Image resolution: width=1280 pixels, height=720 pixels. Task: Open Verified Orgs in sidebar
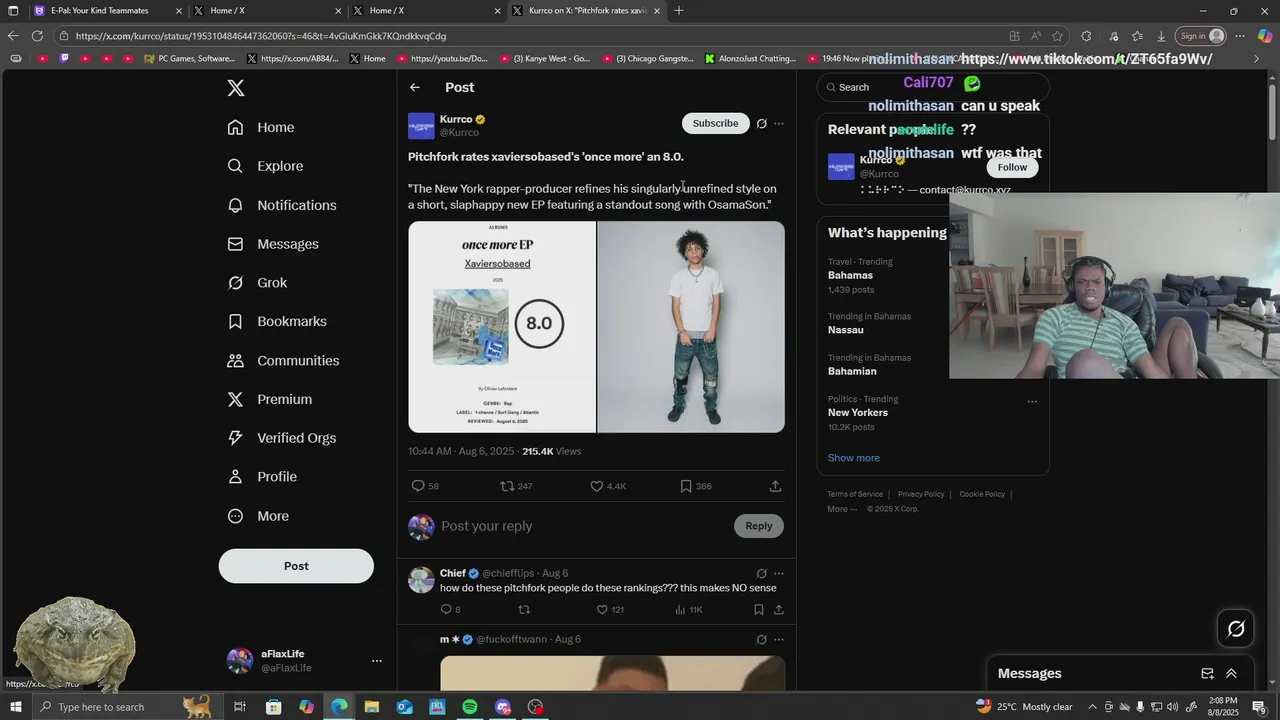tap(282, 438)
